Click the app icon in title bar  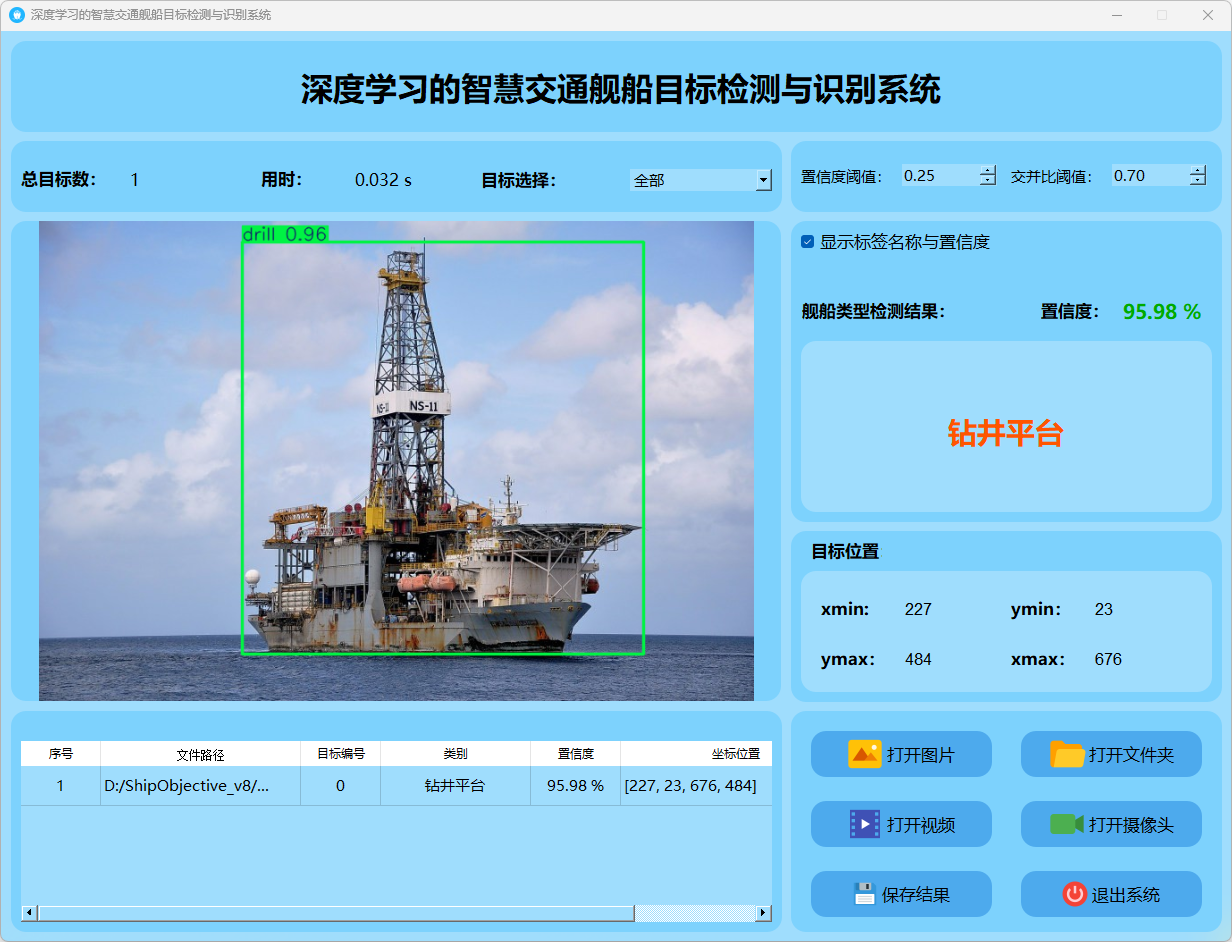tap(16, 15)
